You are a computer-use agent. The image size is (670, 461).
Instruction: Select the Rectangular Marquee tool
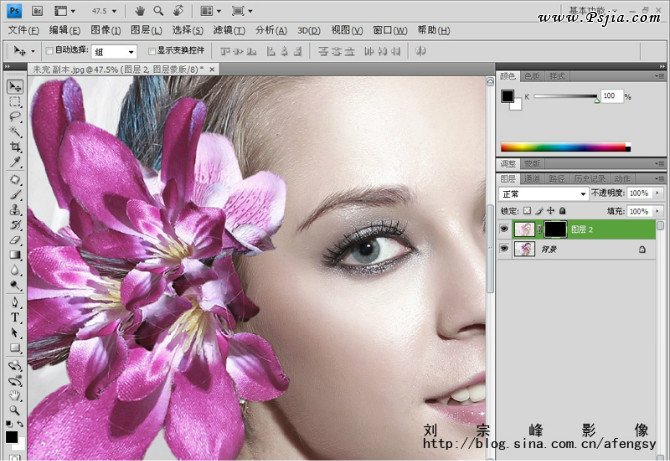[15, 101]
